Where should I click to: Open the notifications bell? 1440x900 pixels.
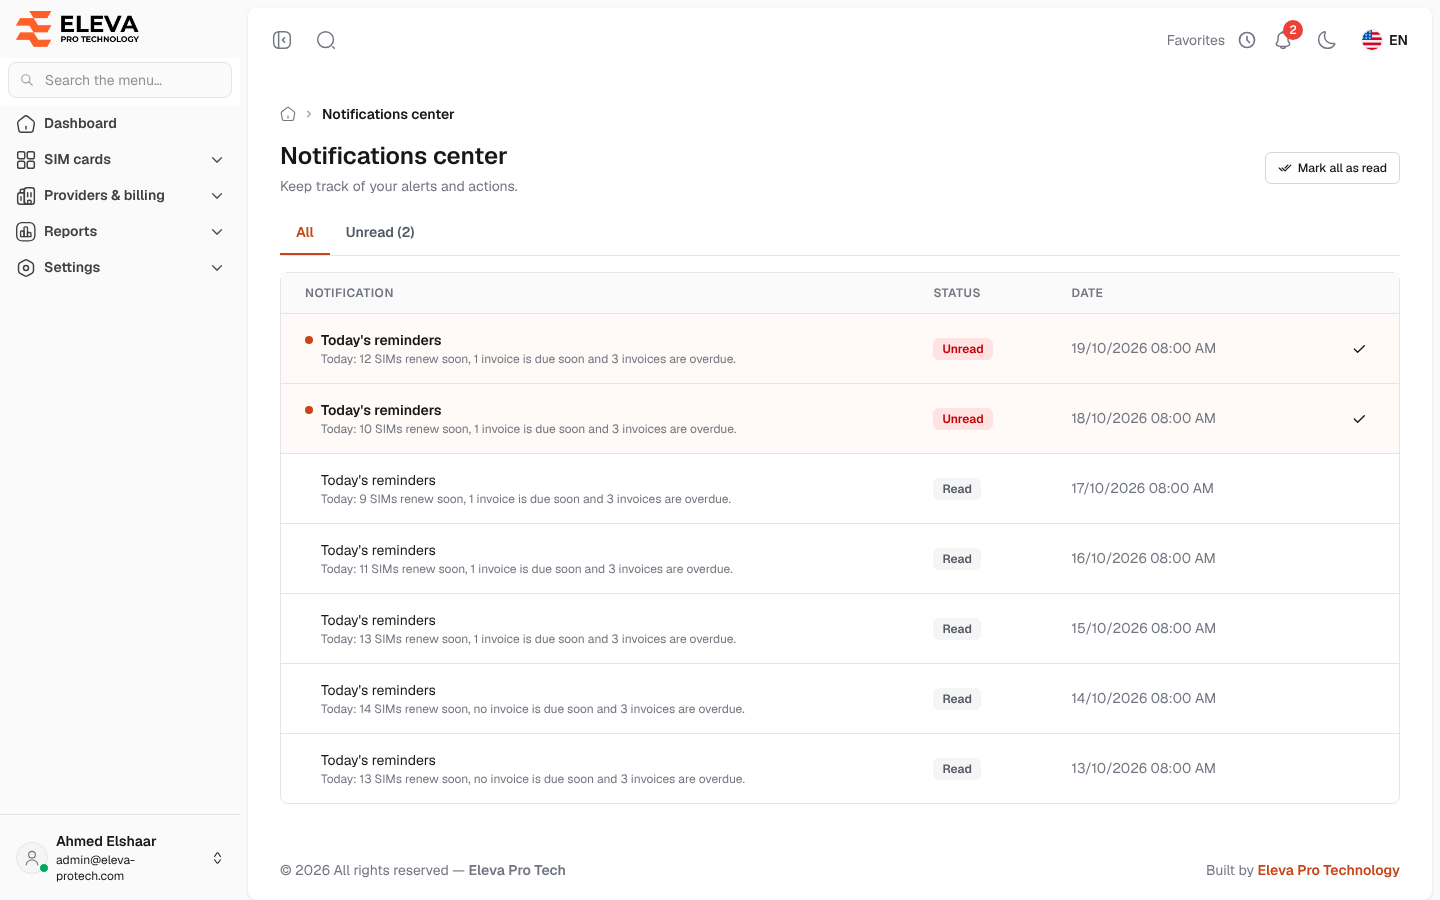(1283, 40)
